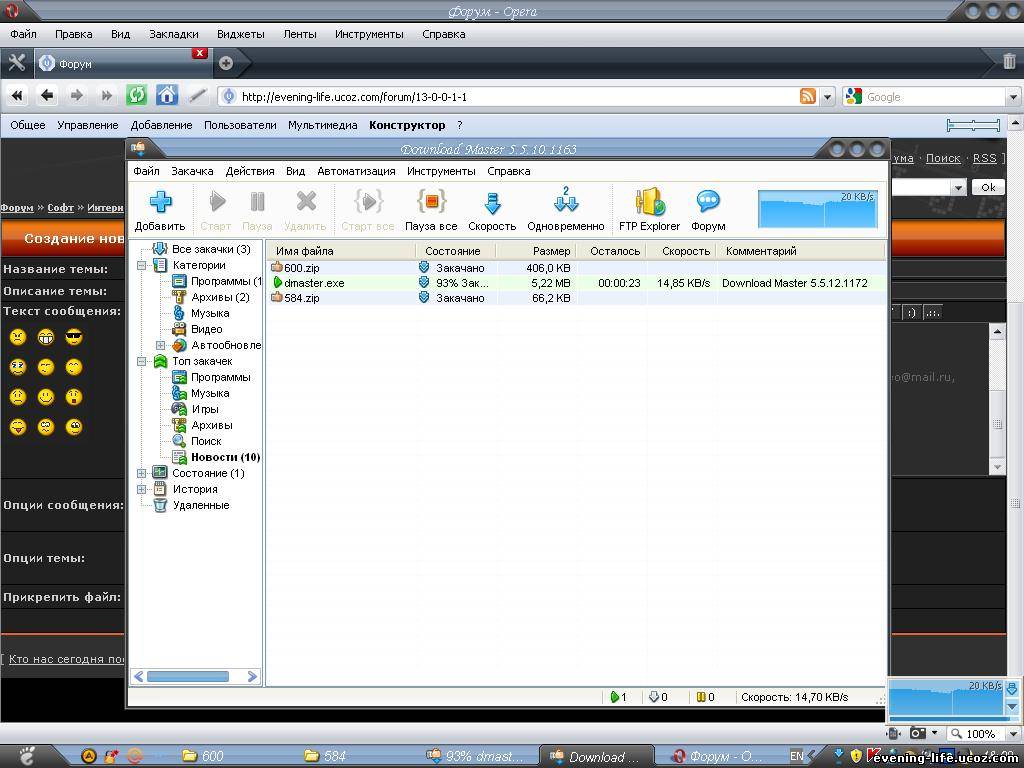Click the sunglasses smiley emoticon
Image resolution: width=1024 pixels, height=768 pixels.
tap(74, 337)
